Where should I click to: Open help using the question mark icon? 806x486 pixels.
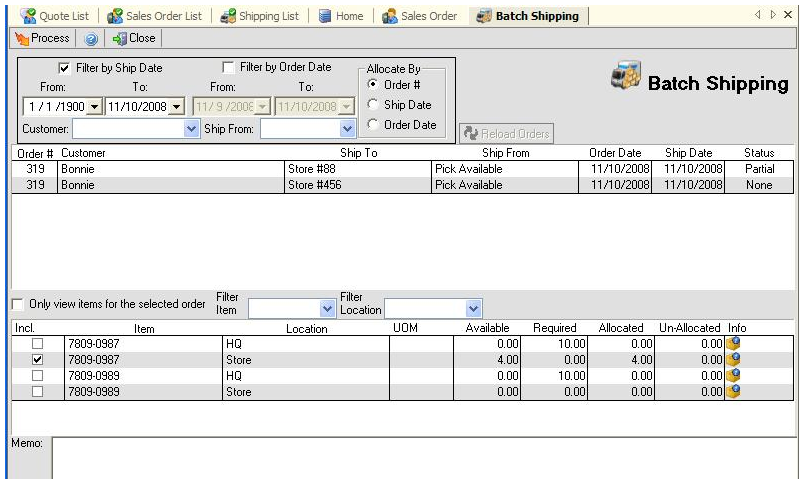click(x=90, y=39)
